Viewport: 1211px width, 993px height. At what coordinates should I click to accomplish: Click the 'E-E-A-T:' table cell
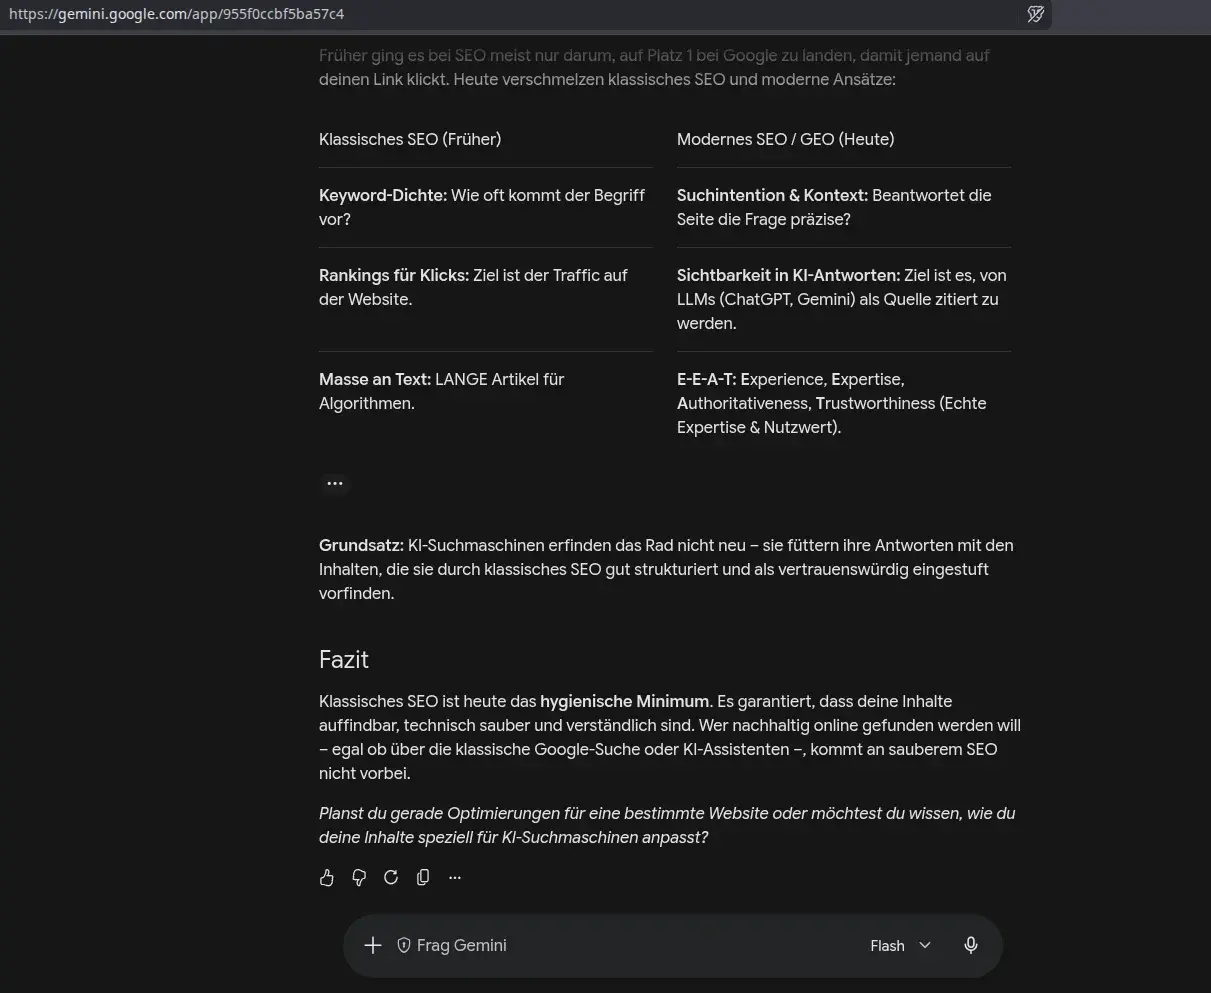843,403
